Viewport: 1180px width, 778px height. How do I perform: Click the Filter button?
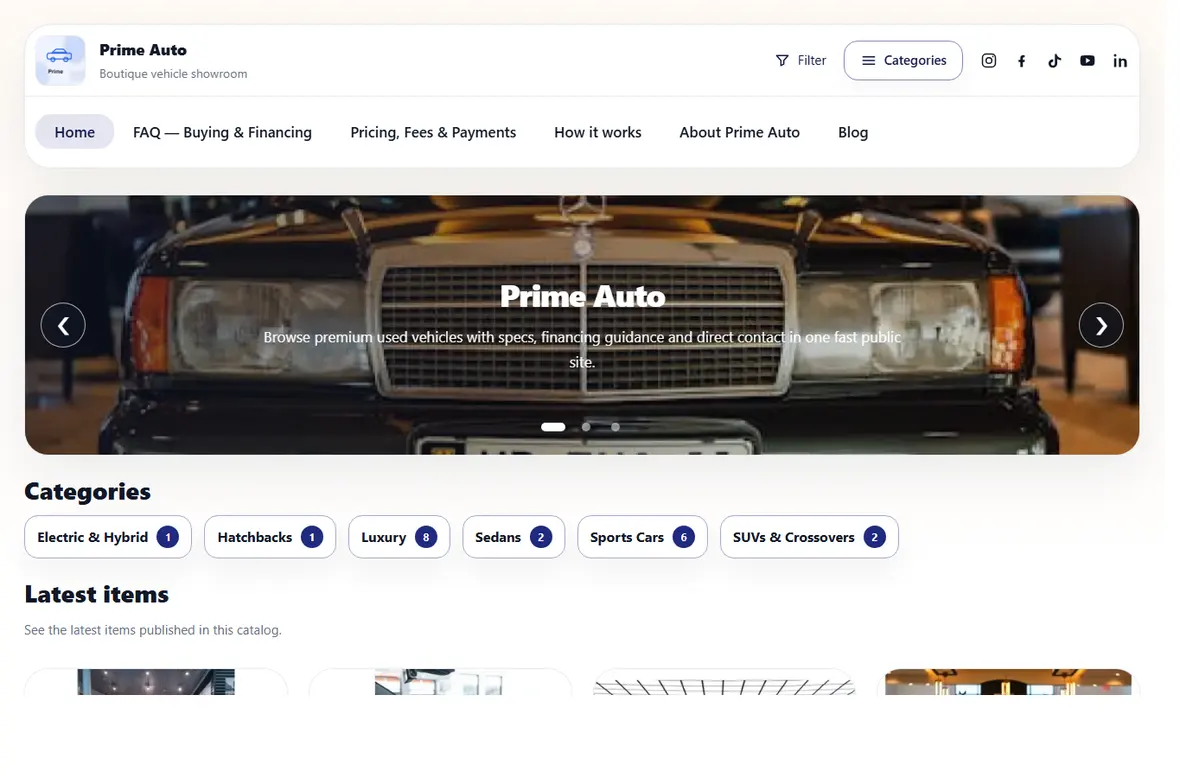[x=801, y=60]
